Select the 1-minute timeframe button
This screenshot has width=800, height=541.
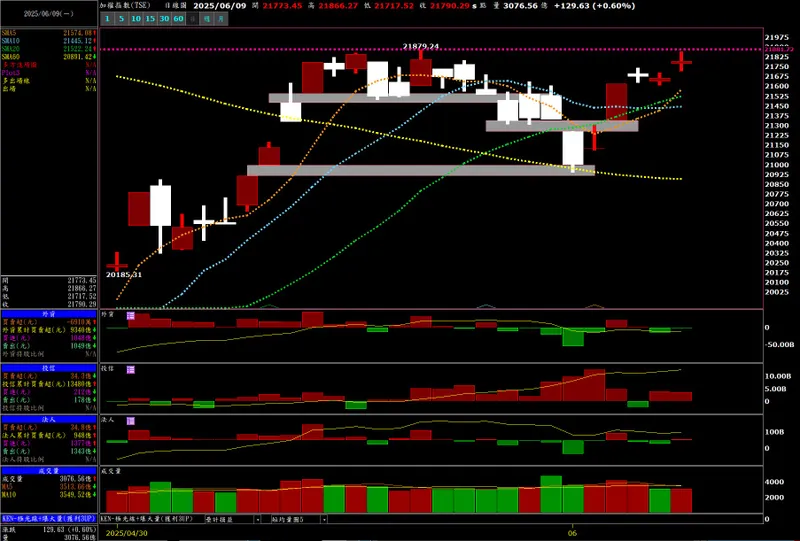(x=107, y=19)
